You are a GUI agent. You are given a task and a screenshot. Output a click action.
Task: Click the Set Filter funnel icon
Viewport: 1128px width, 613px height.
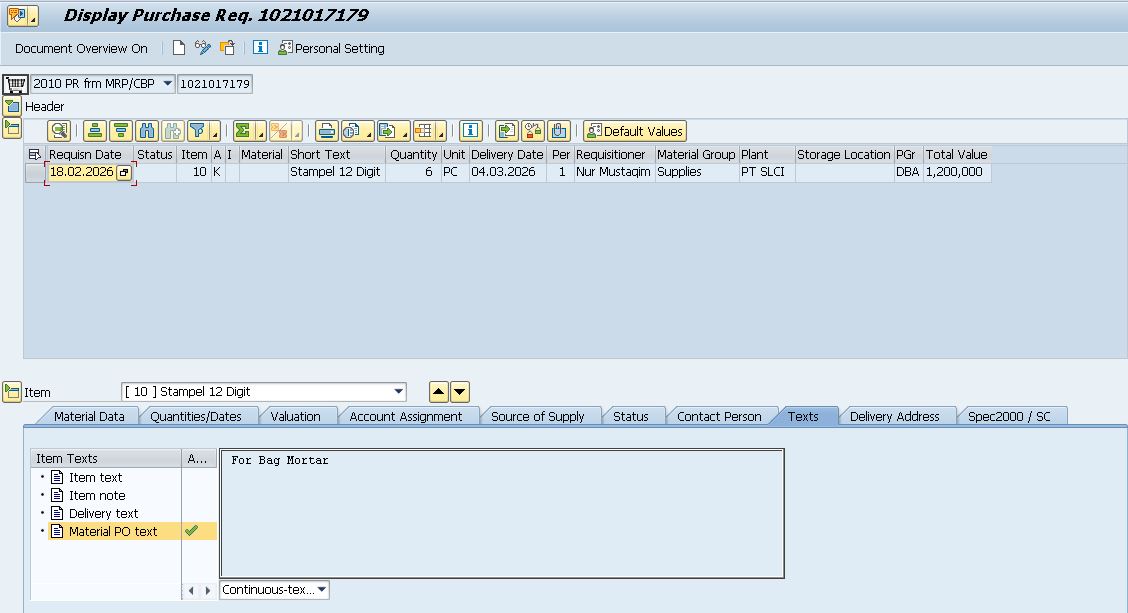[198, 131]
